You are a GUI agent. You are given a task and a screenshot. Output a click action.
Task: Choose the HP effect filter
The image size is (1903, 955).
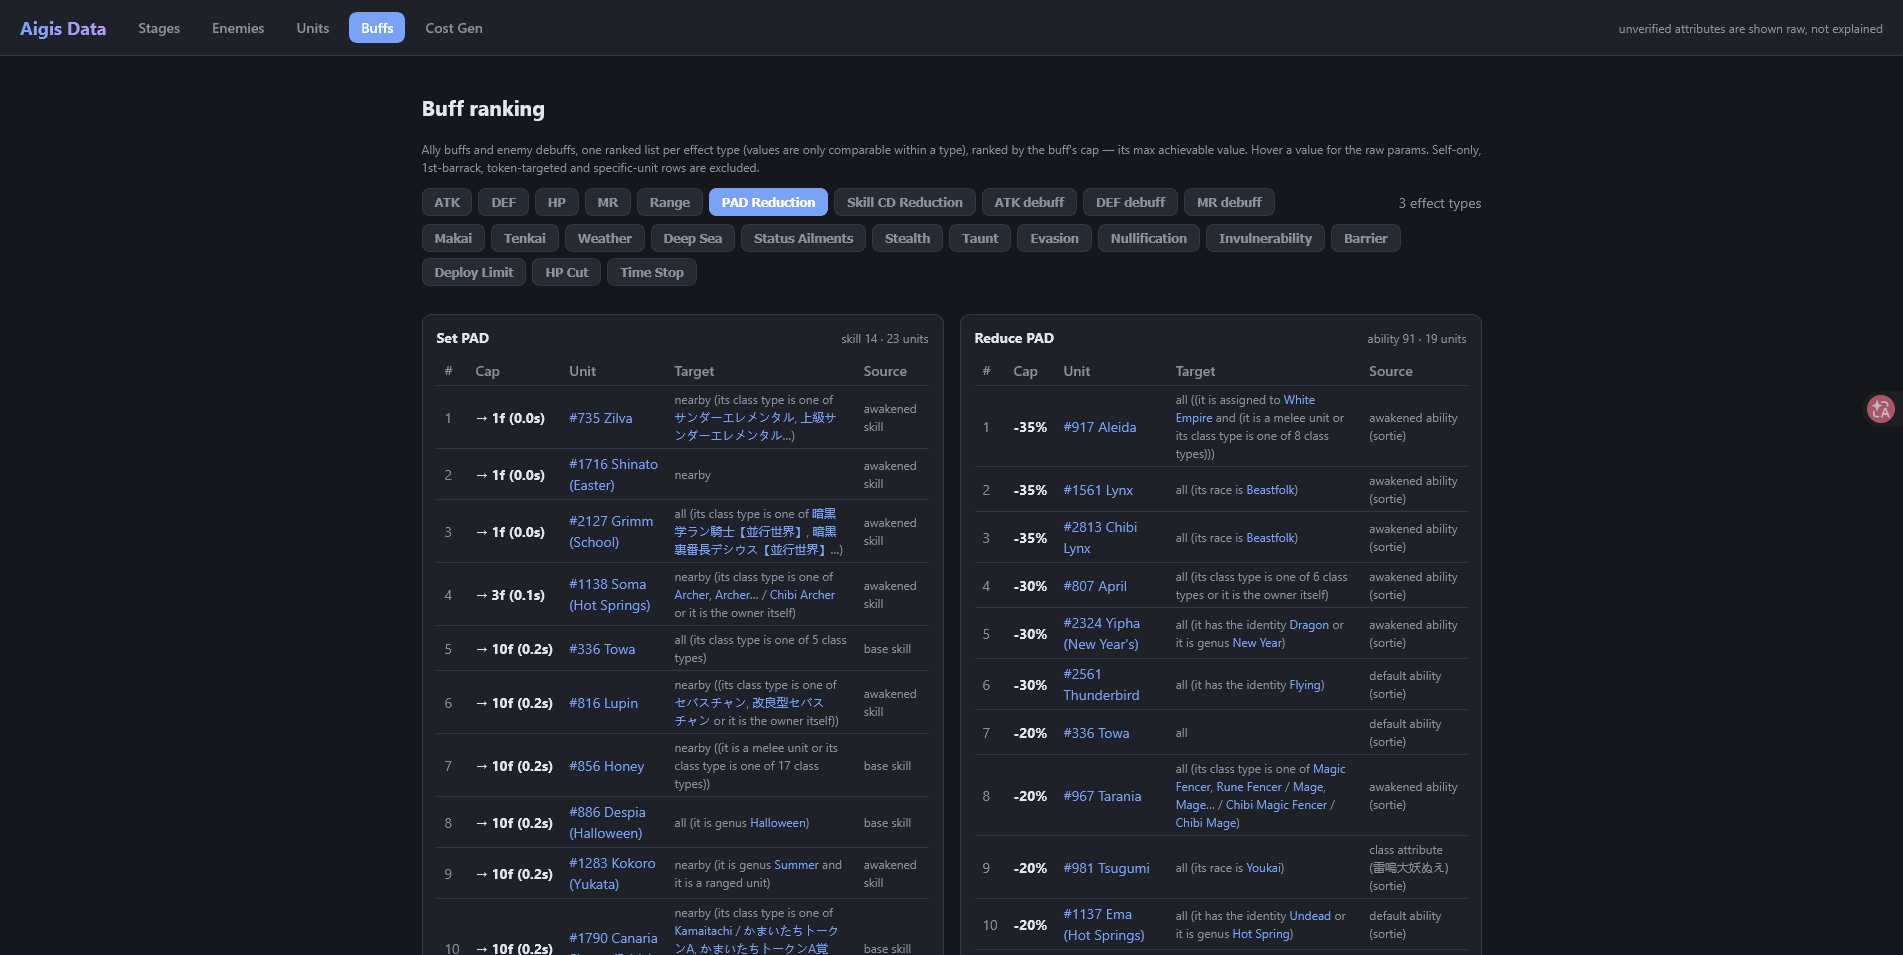coord(557,202)
